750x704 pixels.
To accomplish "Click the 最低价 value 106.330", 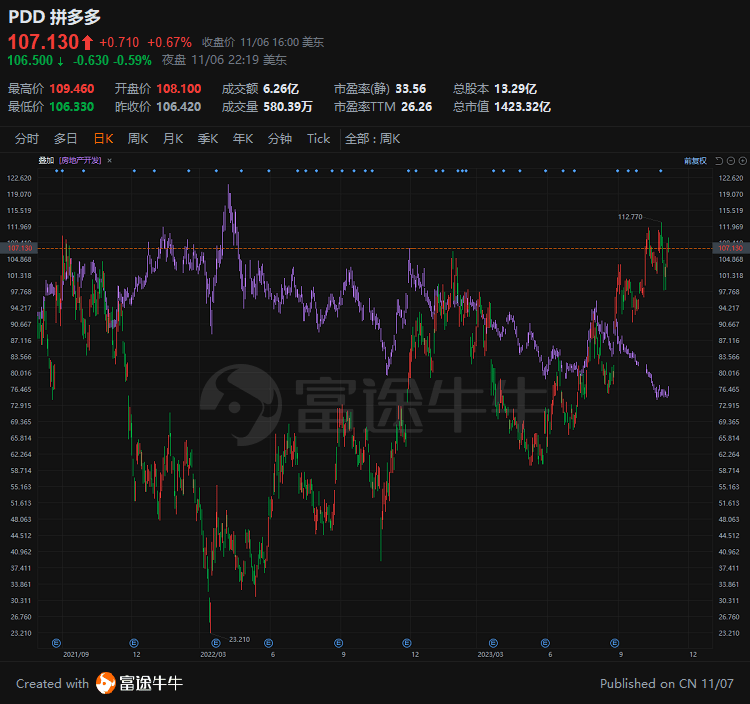I will [72, 107].
